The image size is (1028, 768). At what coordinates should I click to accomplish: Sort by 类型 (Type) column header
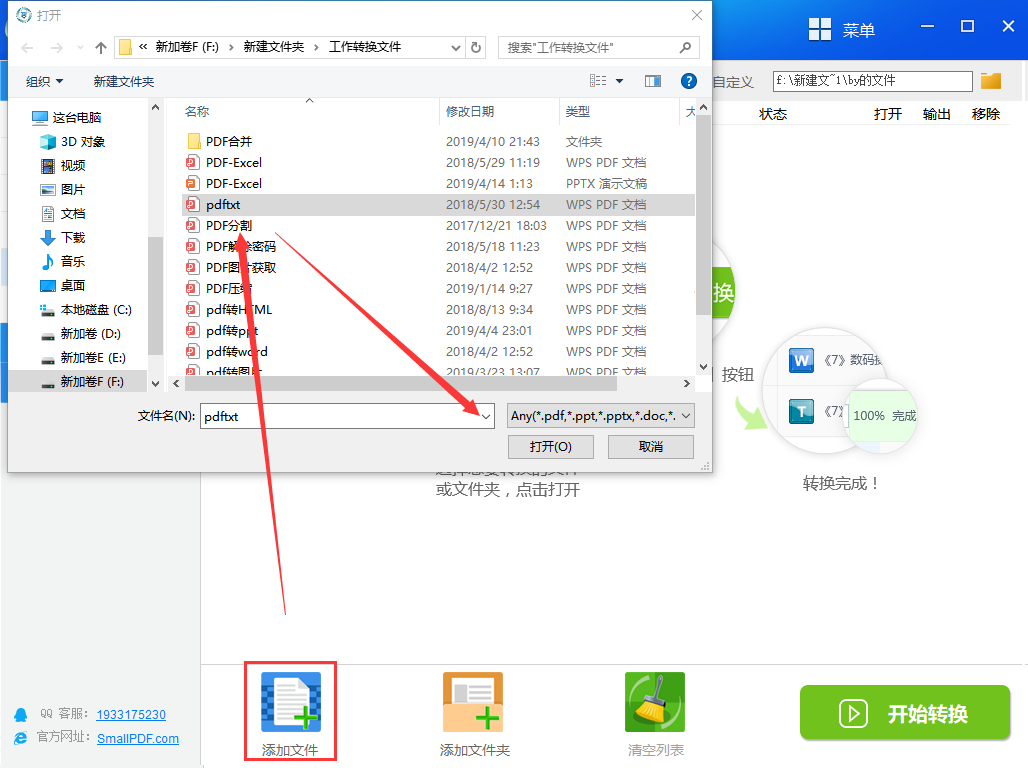pos(578,111)
